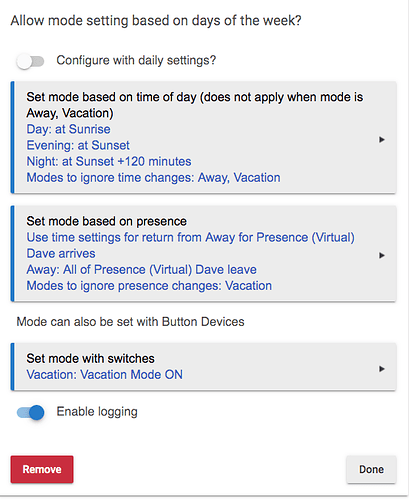Click the Done button
The height and width of the screenshot is (500, 409).
coord(371,469)
